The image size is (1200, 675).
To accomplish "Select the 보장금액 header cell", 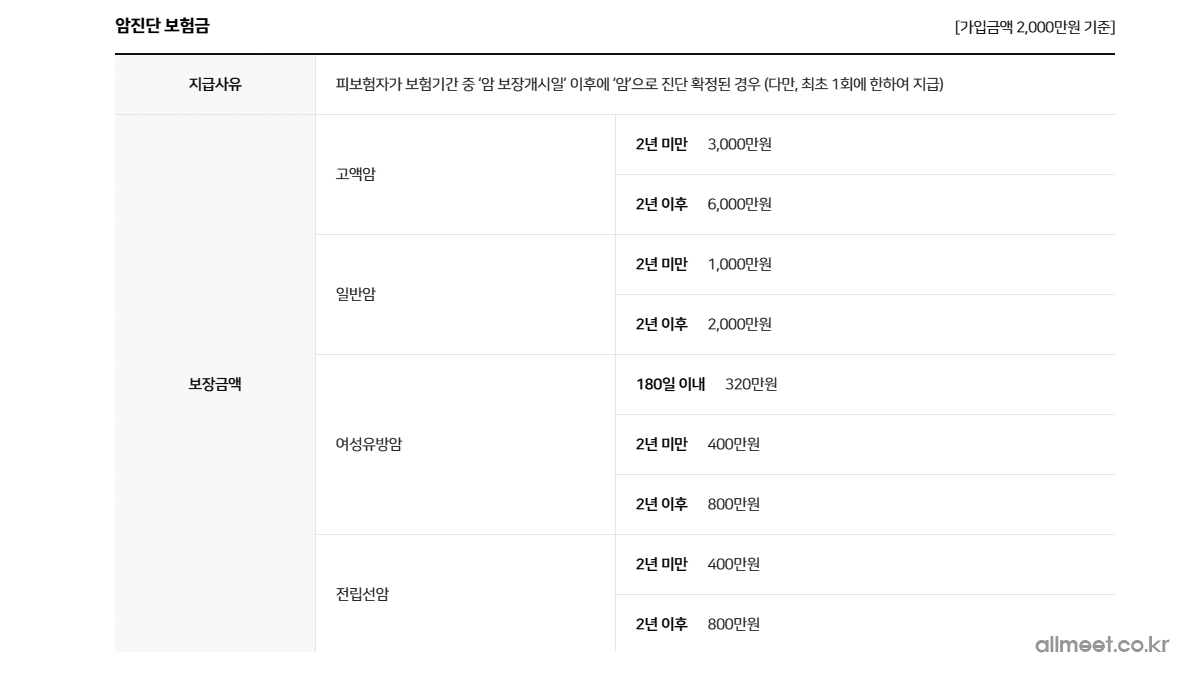I will (x=215, y=384).
